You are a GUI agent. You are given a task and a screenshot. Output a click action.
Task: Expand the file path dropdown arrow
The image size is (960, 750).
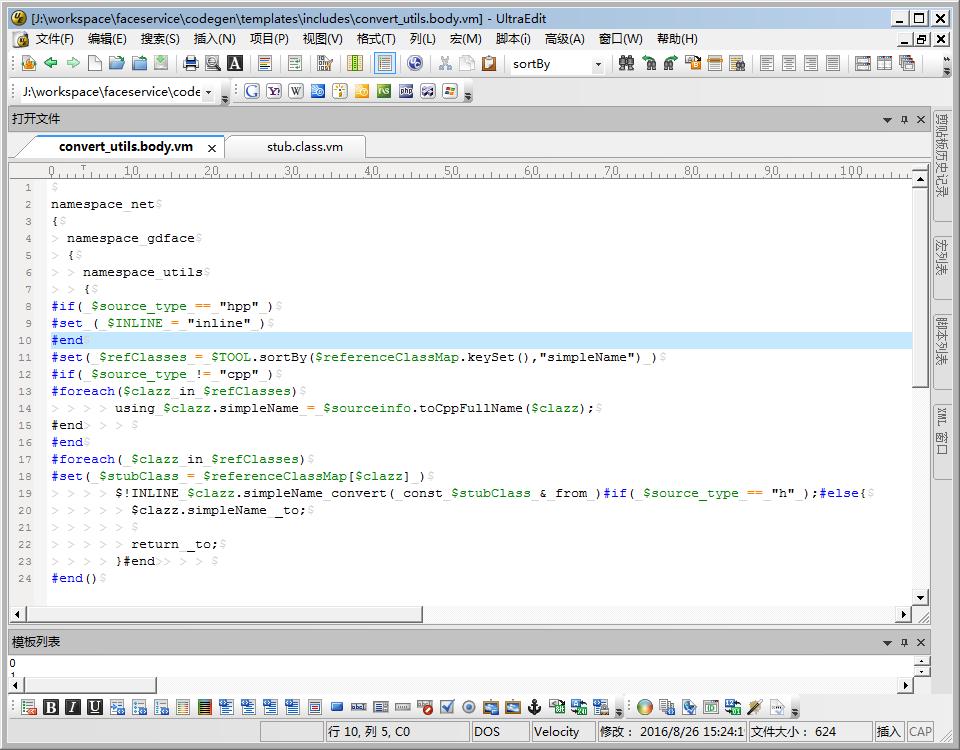pos(209,92)
